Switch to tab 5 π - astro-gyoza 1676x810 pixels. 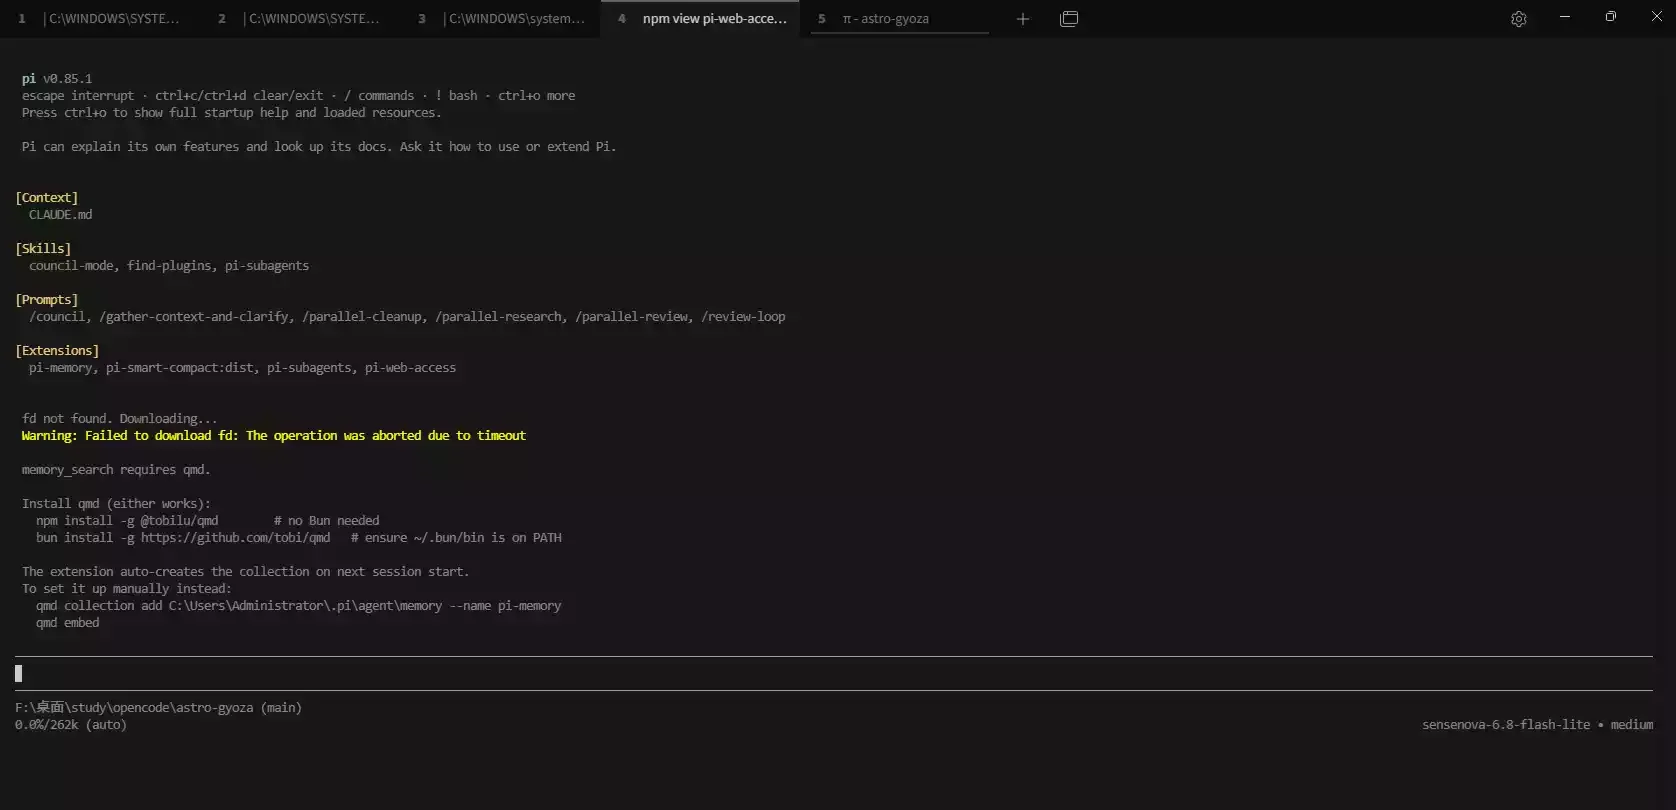(x=900, y=19)
